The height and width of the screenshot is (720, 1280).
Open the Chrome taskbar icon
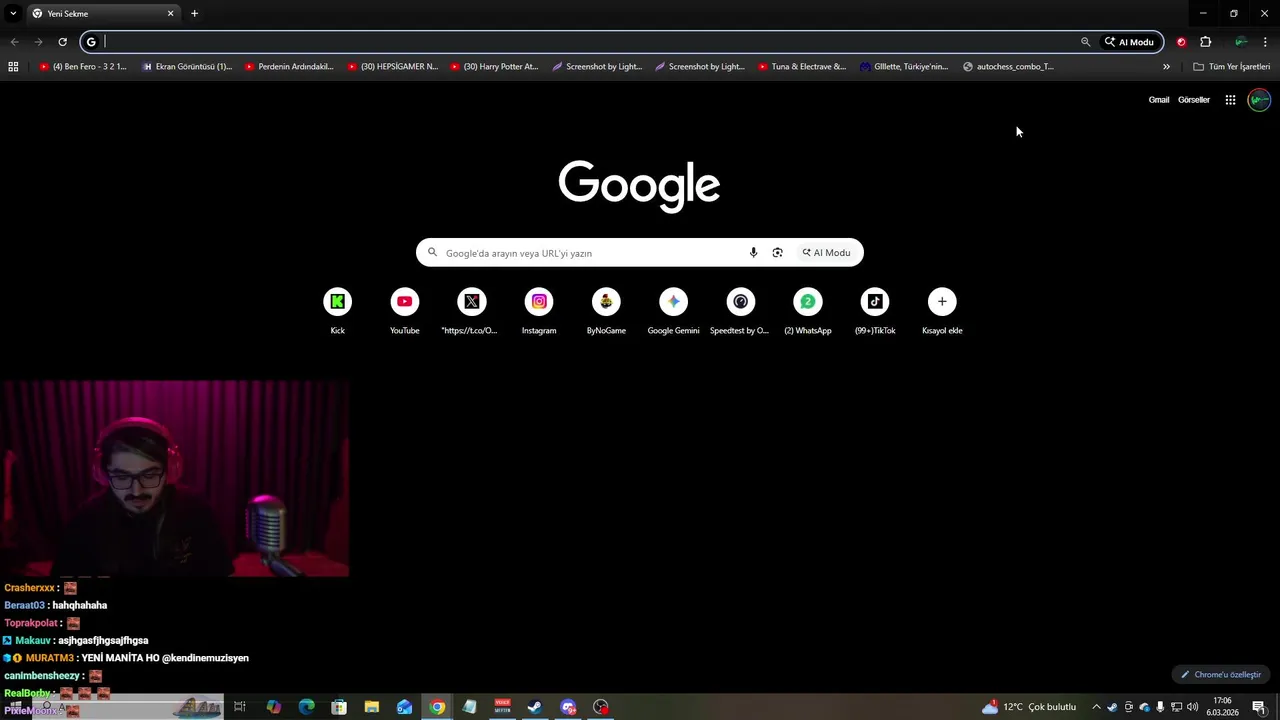[437, 707]
